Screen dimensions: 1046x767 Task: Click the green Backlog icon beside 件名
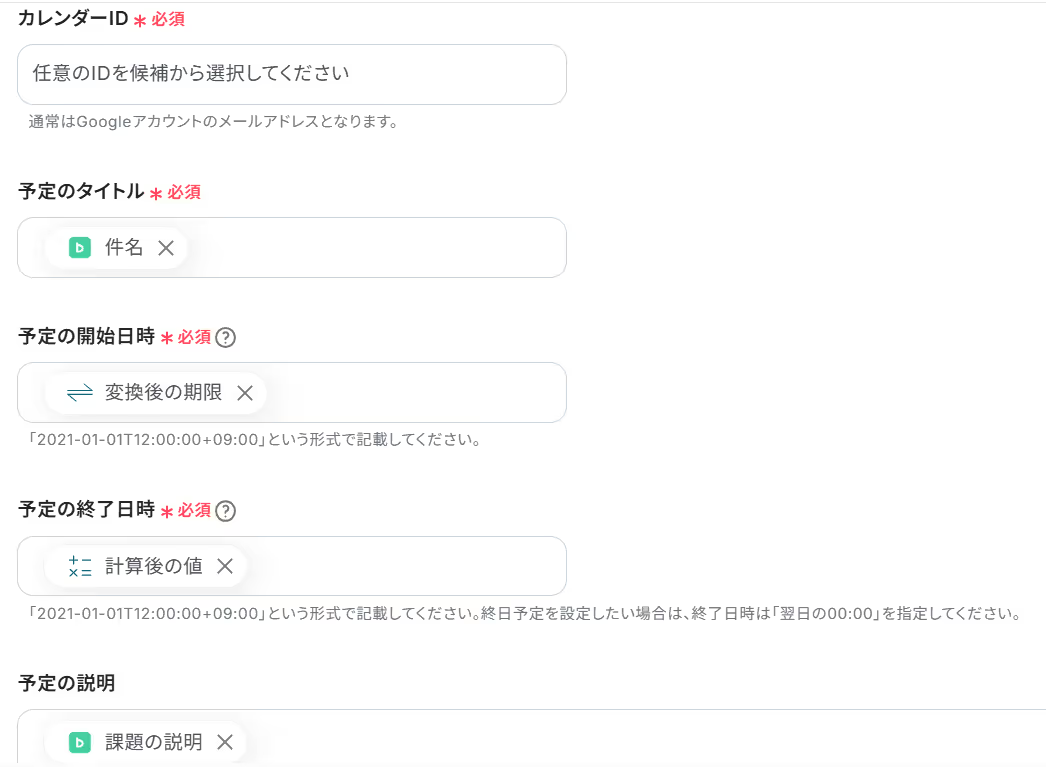pos(80,248)
